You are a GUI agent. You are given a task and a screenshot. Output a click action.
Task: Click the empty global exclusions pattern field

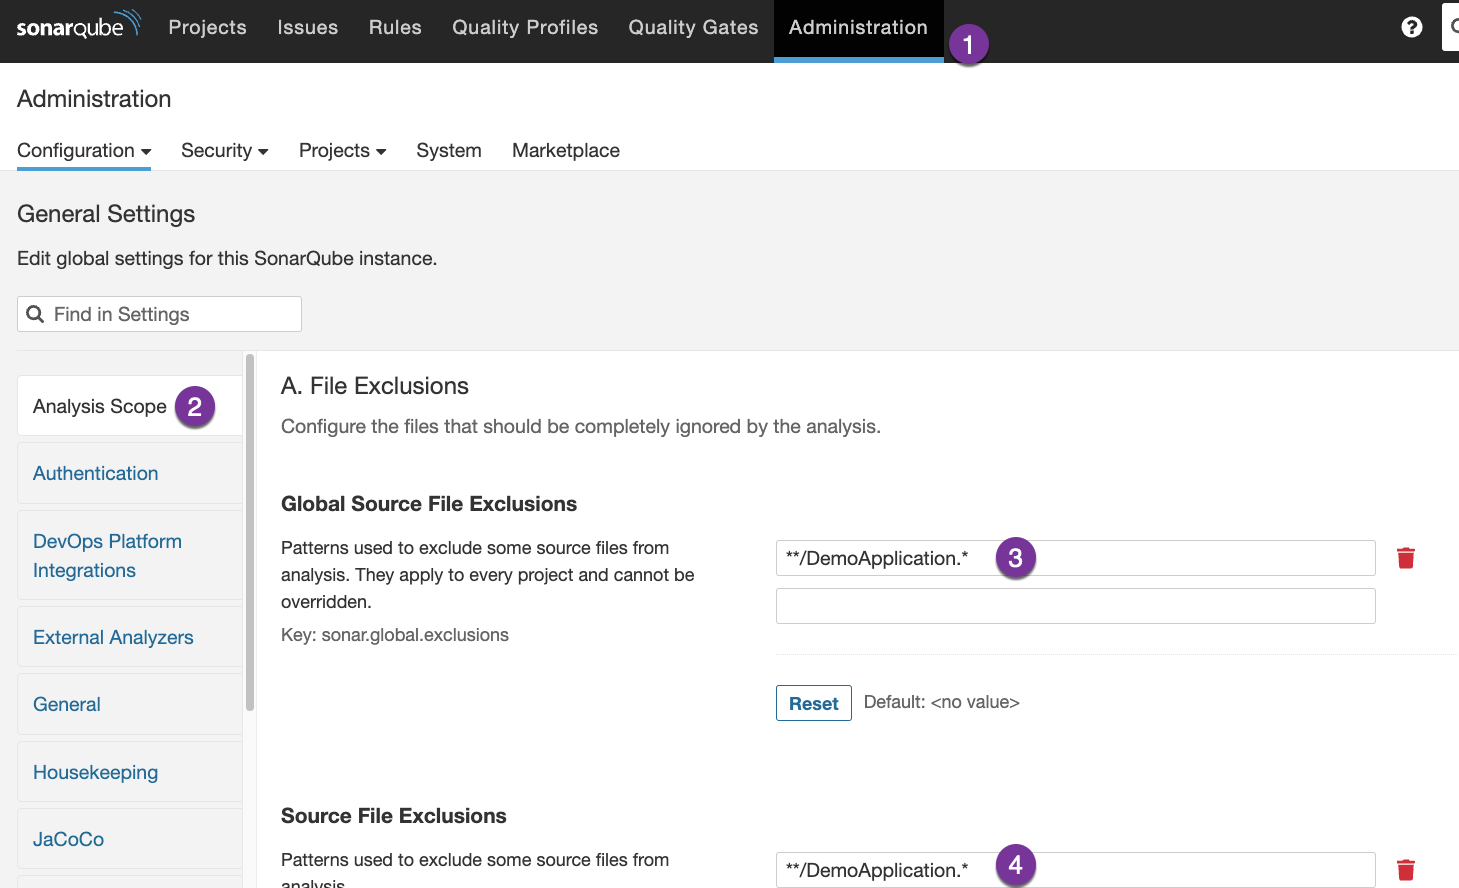click(x=1075, y=606)
